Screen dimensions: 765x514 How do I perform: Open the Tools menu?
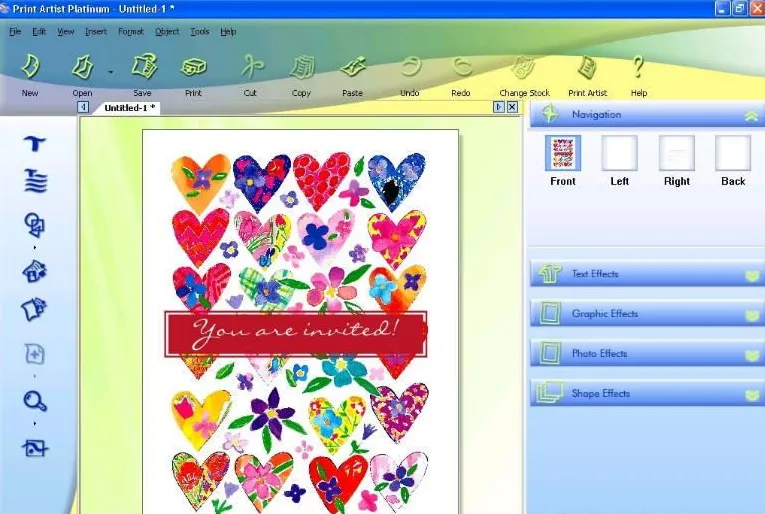click(x=200, y=32)
